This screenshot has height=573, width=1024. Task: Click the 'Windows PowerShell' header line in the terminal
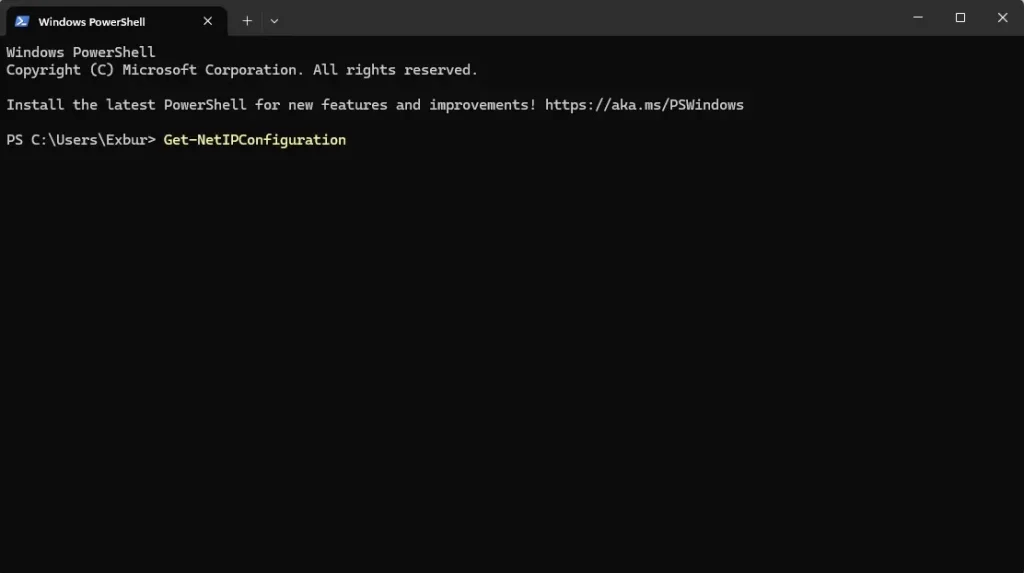80,52
